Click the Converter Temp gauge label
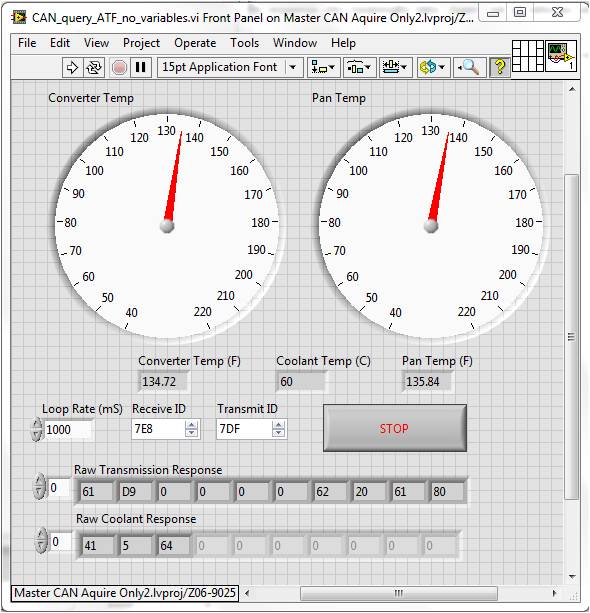 pyautogui.click(x=91, y=98)
